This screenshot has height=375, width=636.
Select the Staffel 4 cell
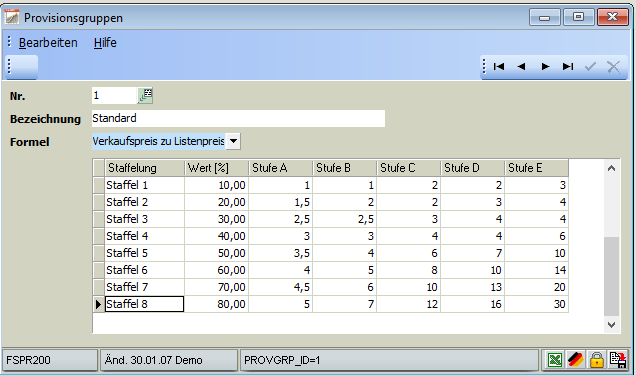(x=145, y=236)
